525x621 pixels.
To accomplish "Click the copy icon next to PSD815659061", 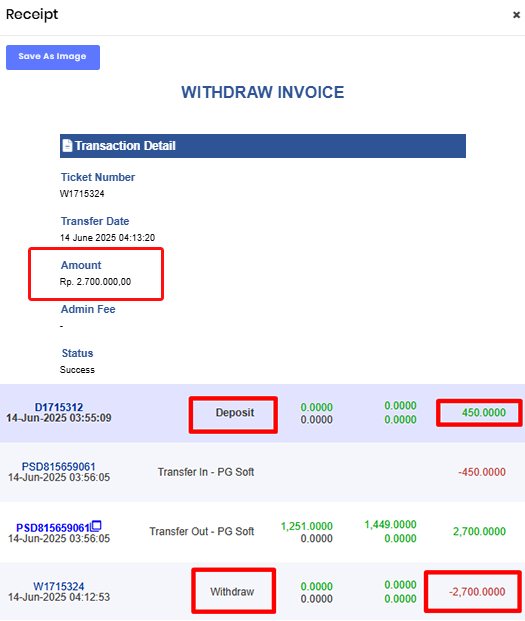I will click(96, 526).
